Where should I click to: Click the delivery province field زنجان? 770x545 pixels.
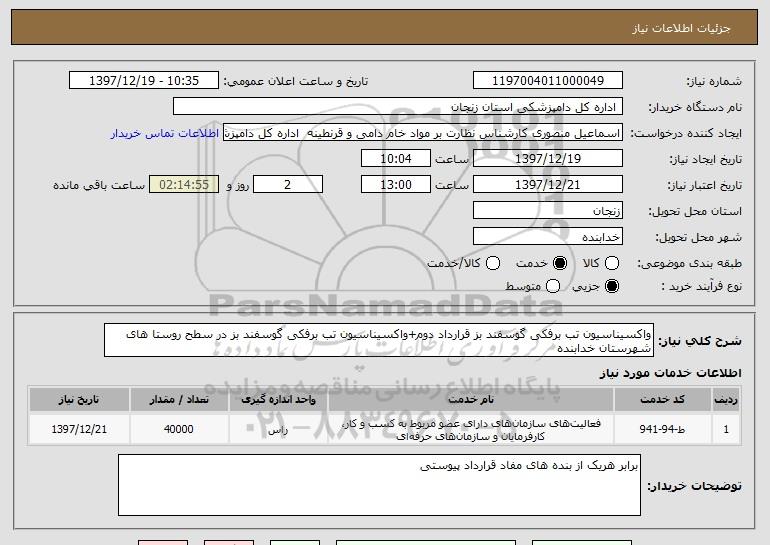tap(548, 211)
